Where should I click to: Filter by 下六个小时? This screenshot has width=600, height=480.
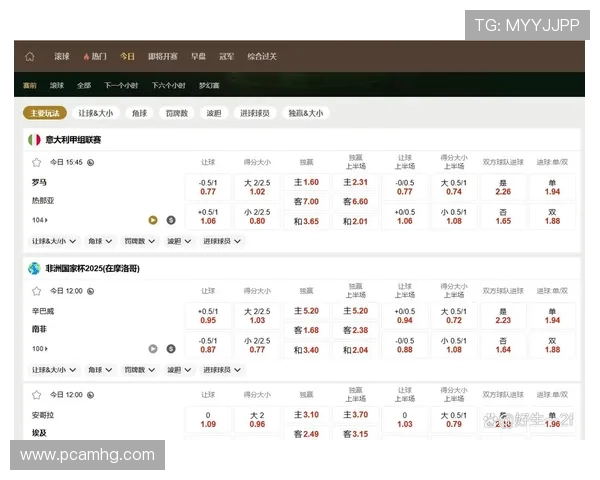pyautogui.click(x=168, y=85)
